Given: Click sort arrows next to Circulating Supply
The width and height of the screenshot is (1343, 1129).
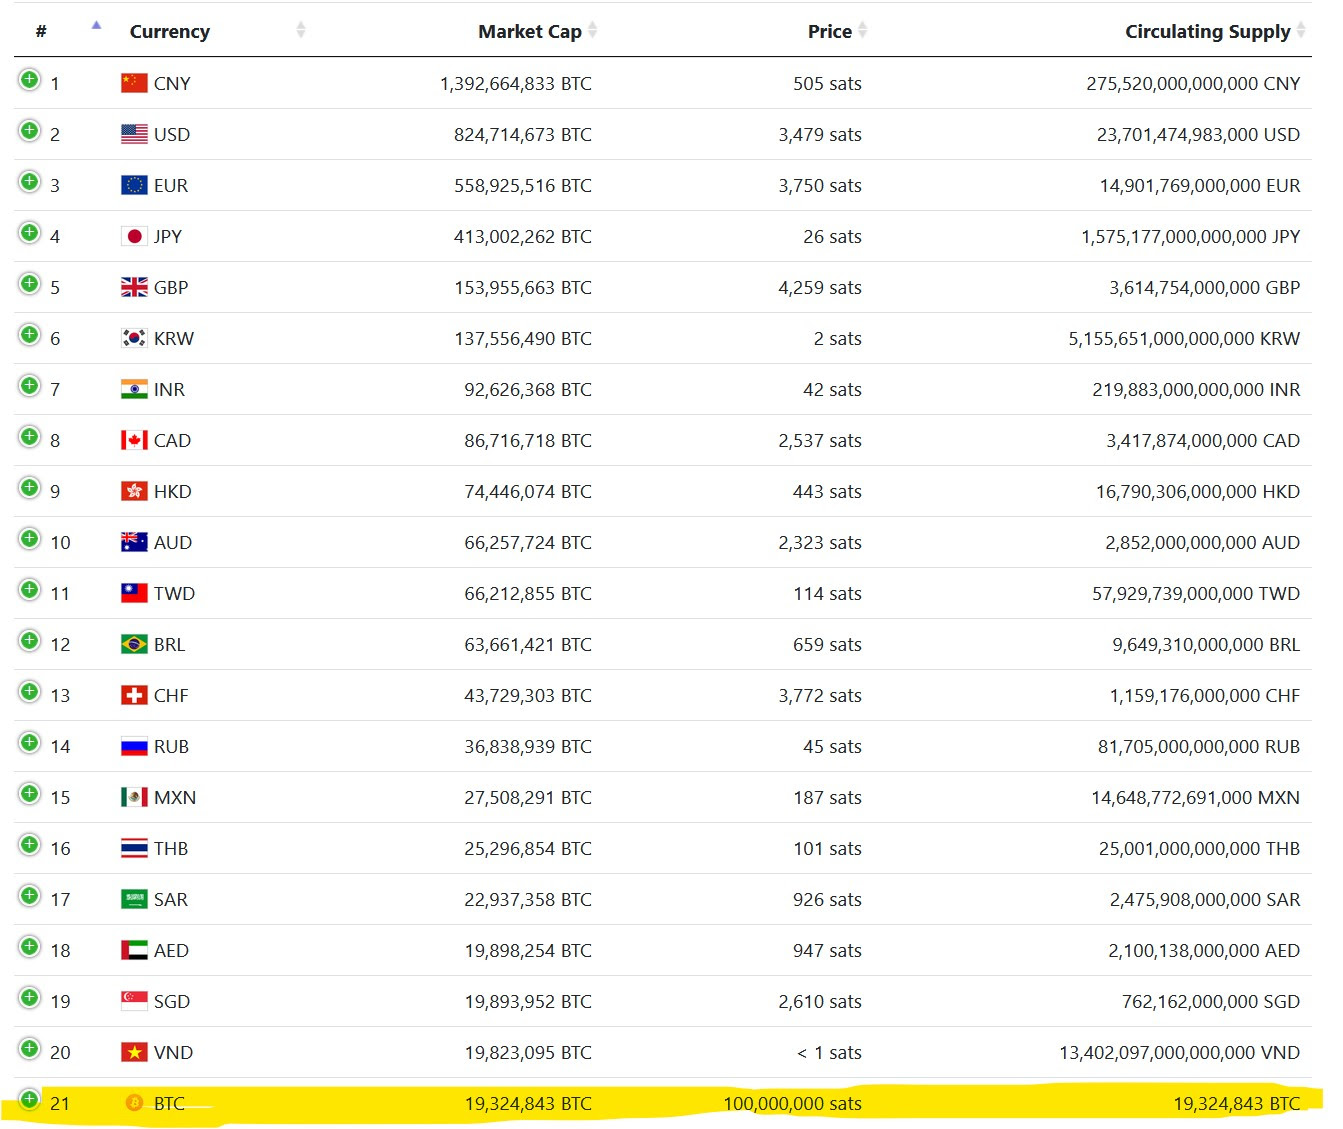Looking at the screenshot, I should (1301, 31).
